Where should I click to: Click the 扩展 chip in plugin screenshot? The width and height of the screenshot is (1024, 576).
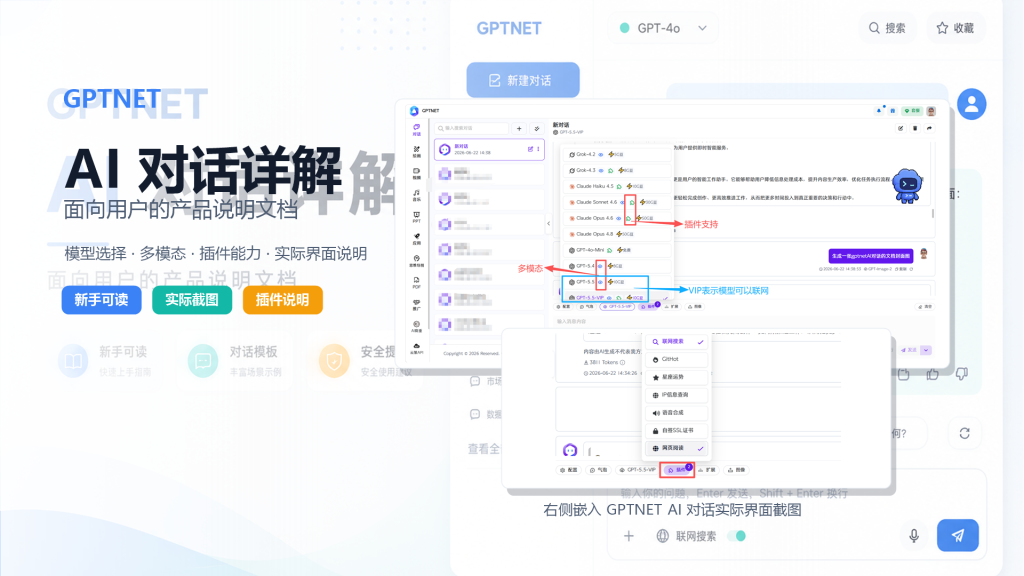pos(707,470)
